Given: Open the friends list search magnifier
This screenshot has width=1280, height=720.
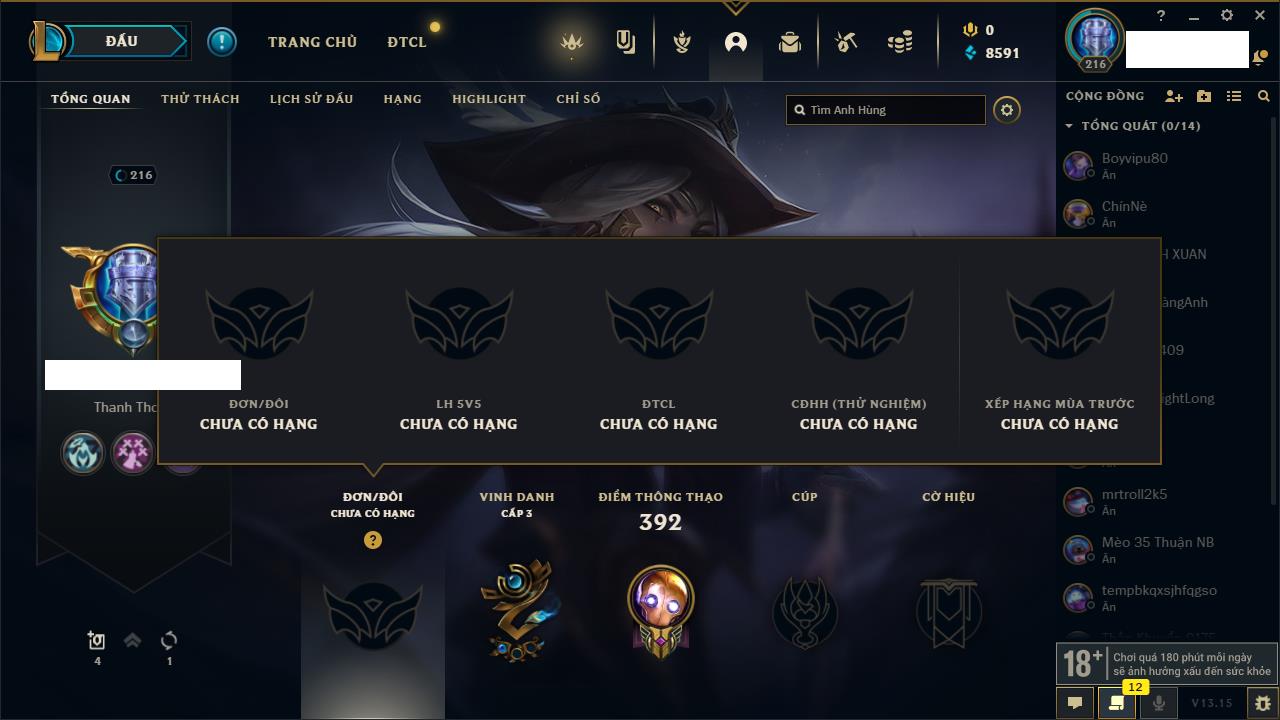Looking at the screenshot, I should tap(1264, 96).
